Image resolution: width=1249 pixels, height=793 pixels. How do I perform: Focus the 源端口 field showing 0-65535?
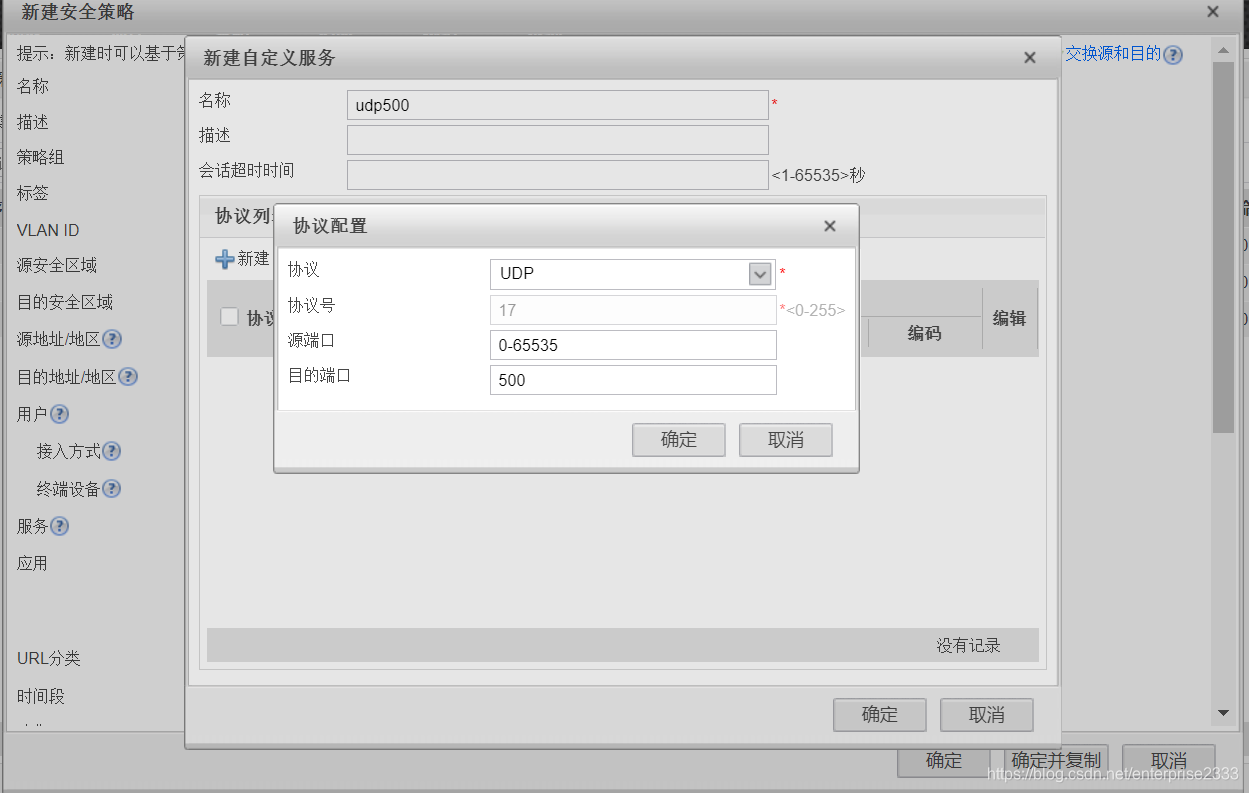[x=633, y=345]
